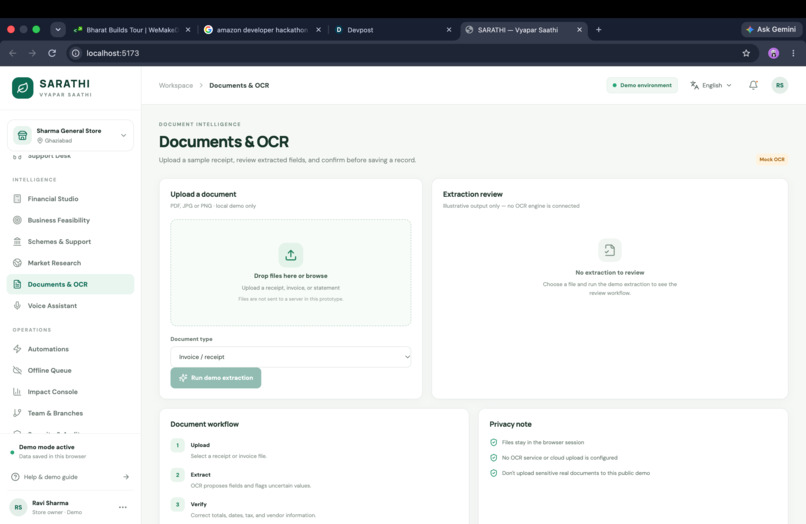Close the Devpost tab
The image size is (806, 524).
[449, 30]
